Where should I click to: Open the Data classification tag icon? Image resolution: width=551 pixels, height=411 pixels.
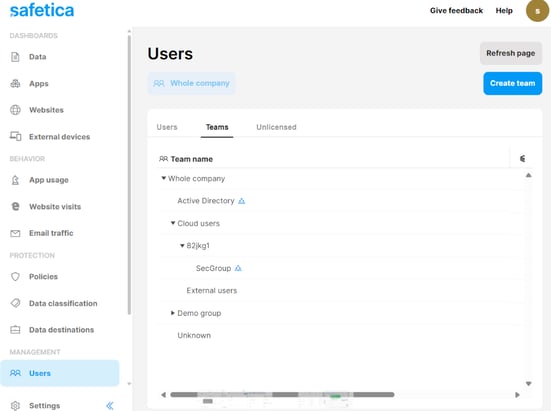point(15,303)
